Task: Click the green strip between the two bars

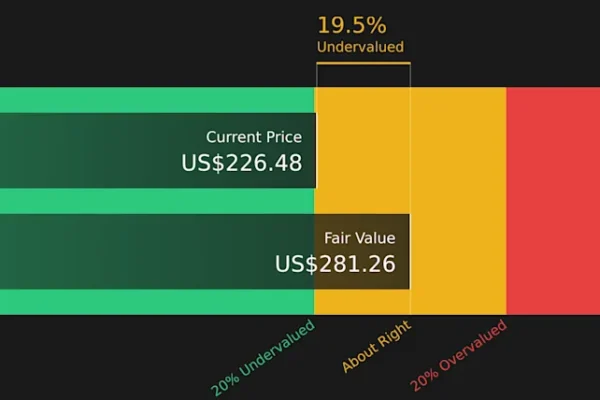Action: [x=150, y=201]
